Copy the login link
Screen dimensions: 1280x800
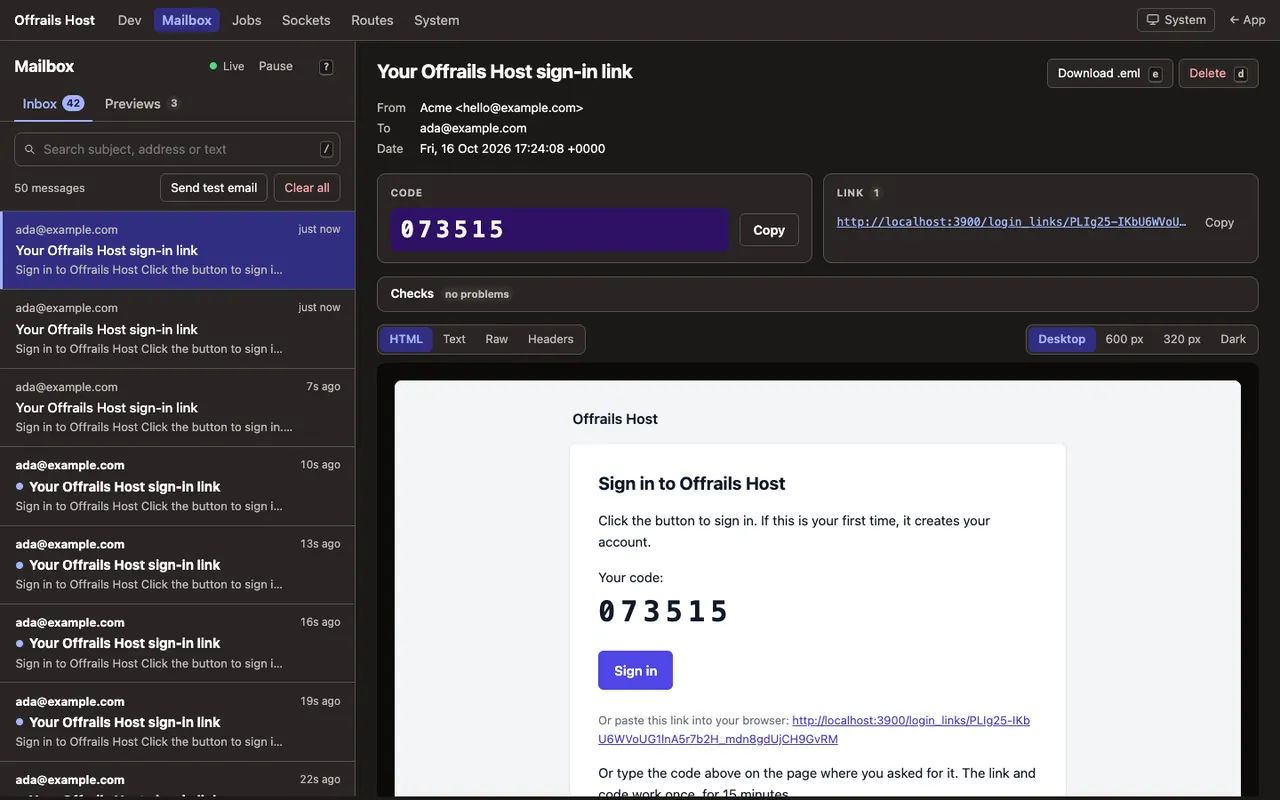point(1219,222)
